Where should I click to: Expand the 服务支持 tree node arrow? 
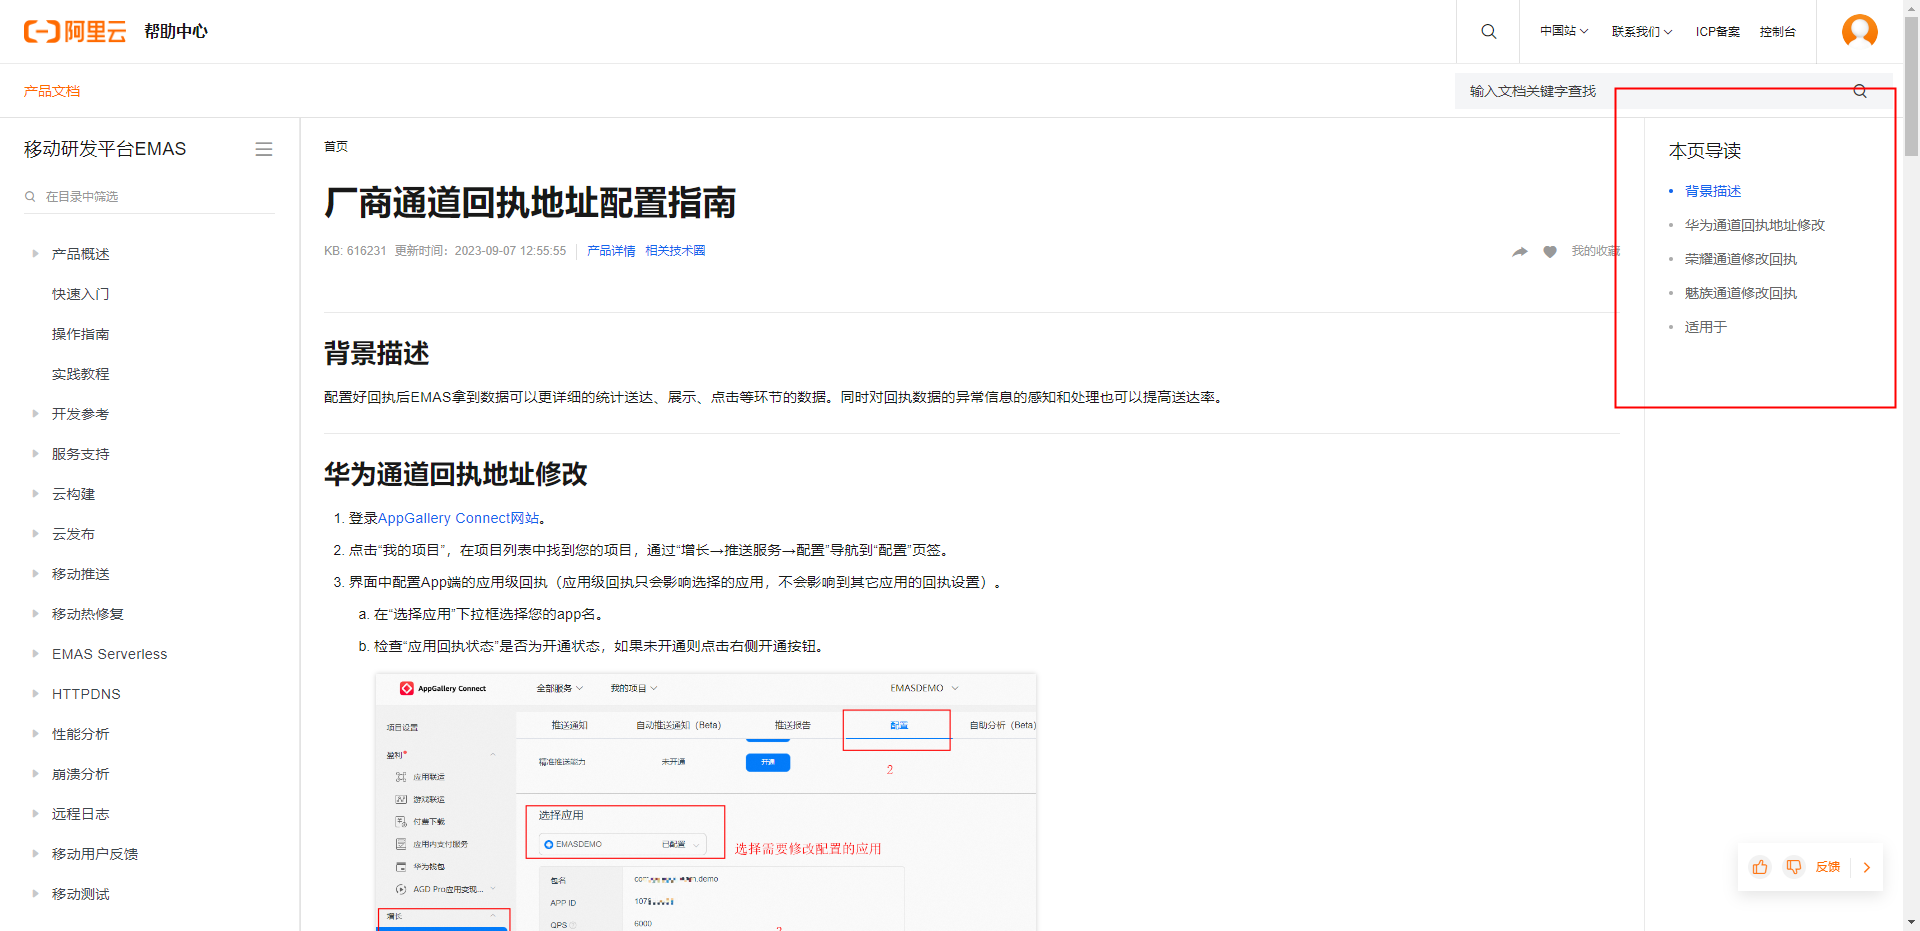click(x=36, y=454)
